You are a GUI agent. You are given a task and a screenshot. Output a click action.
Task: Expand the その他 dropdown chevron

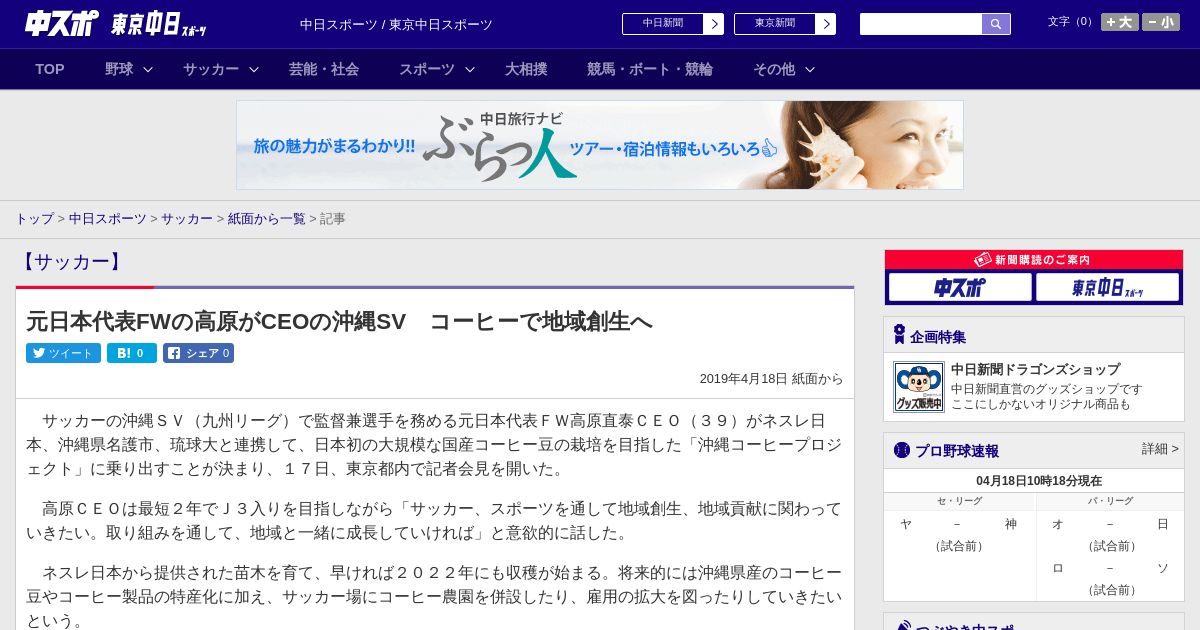click(x=810, y=69)
